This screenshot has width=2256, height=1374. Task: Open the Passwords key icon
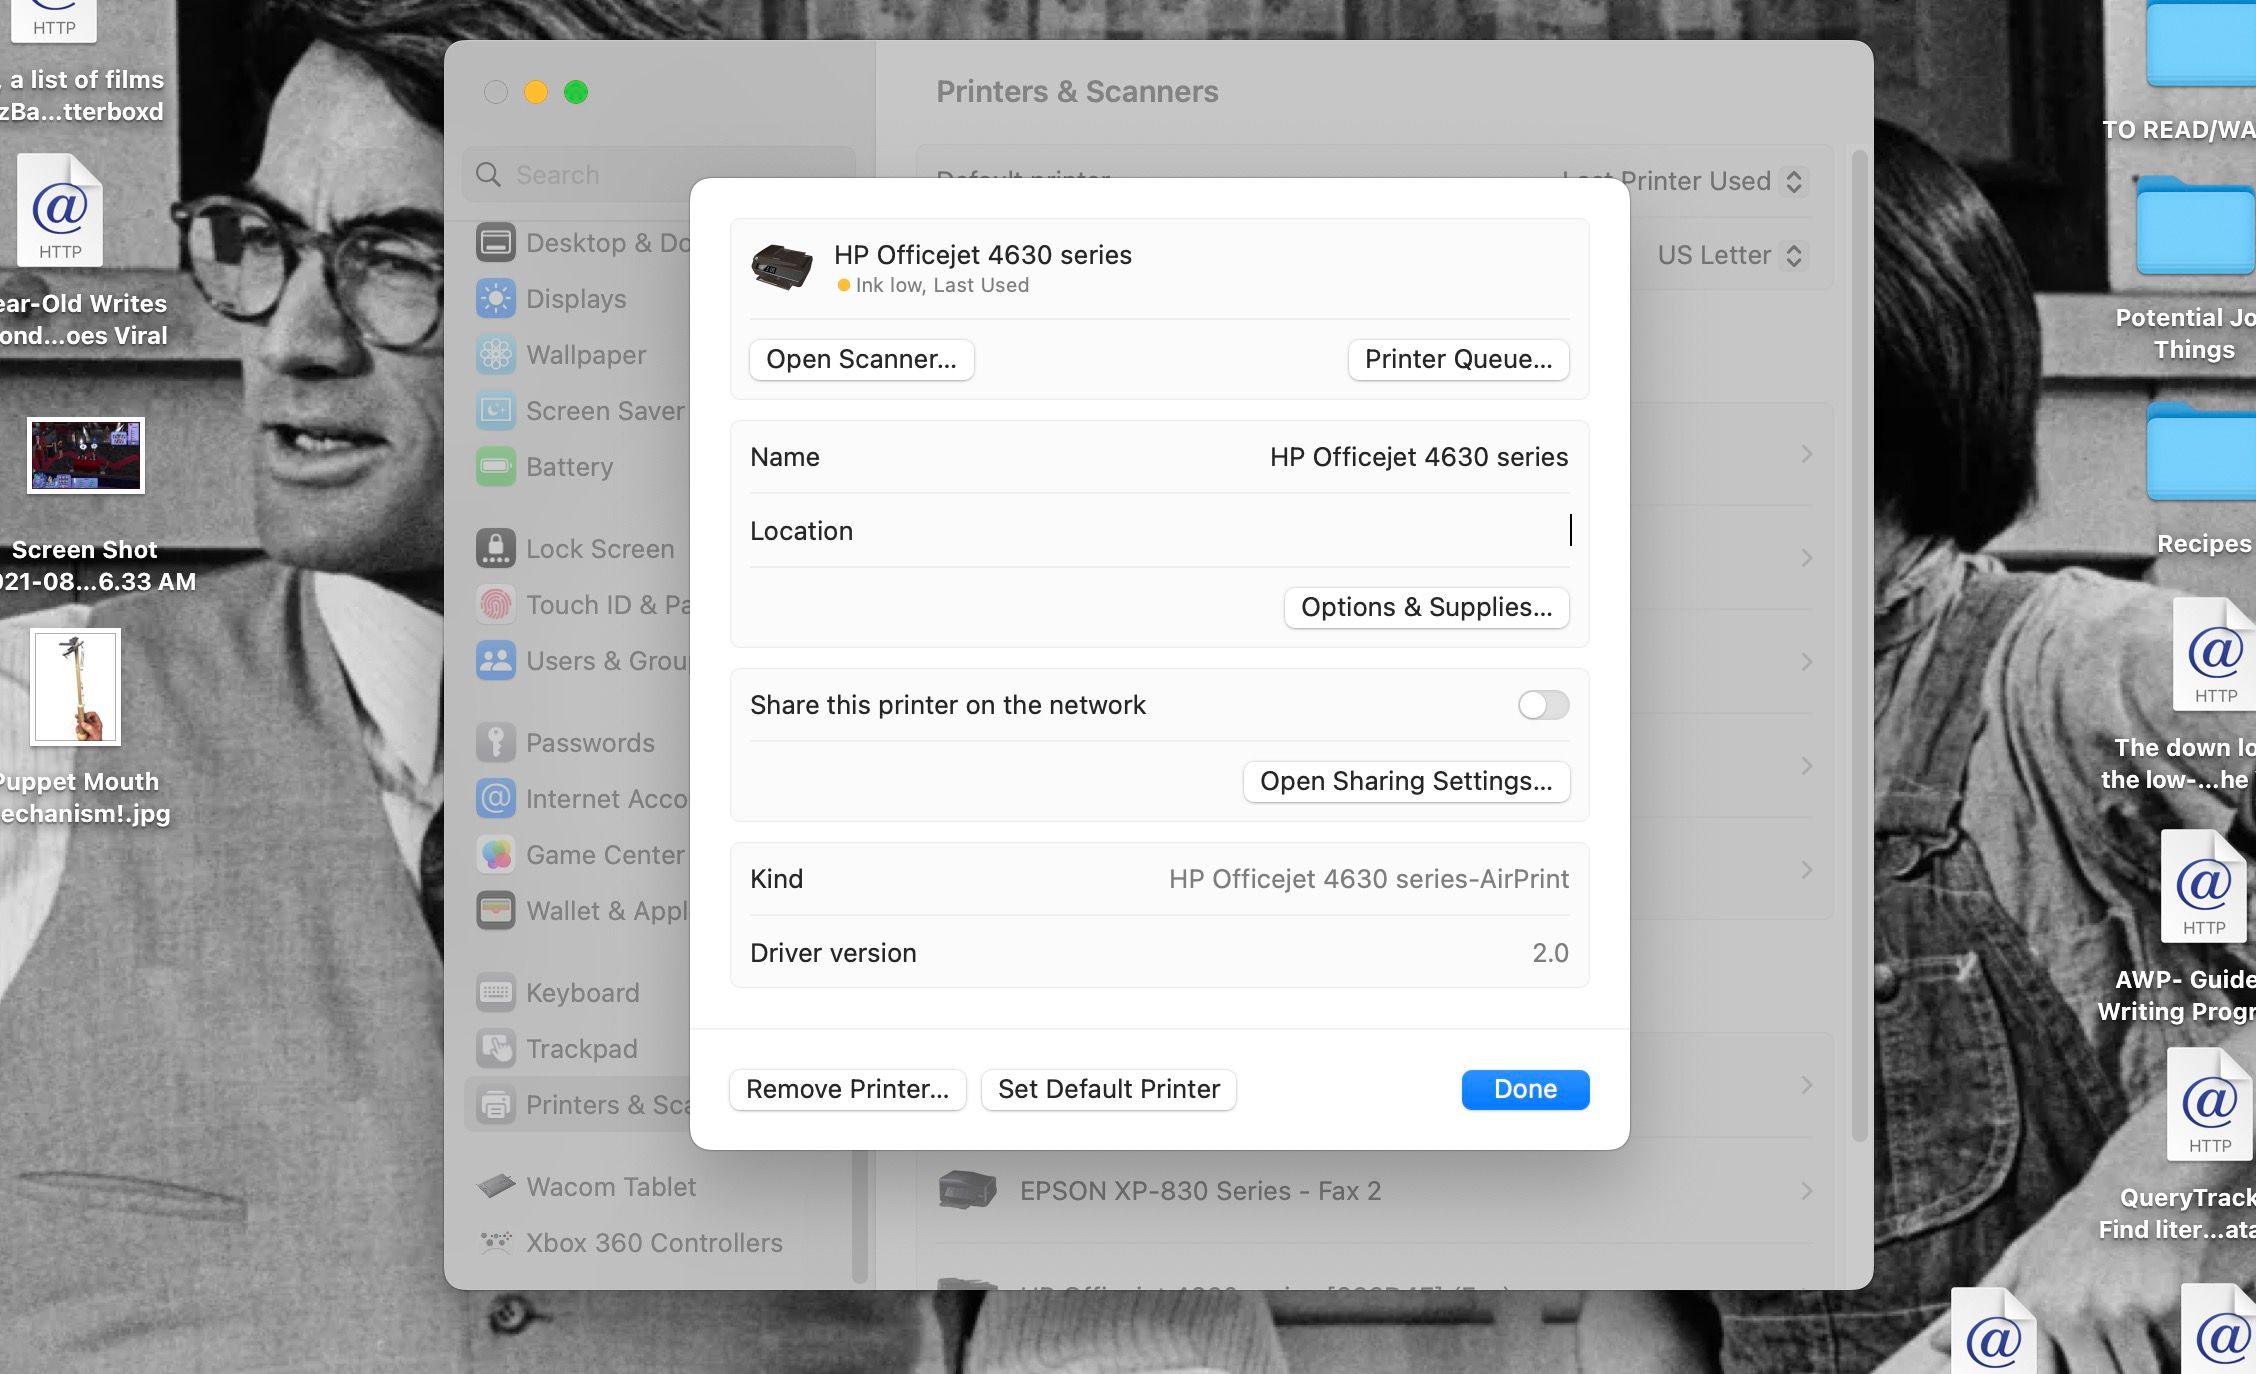tap(496, 743)
